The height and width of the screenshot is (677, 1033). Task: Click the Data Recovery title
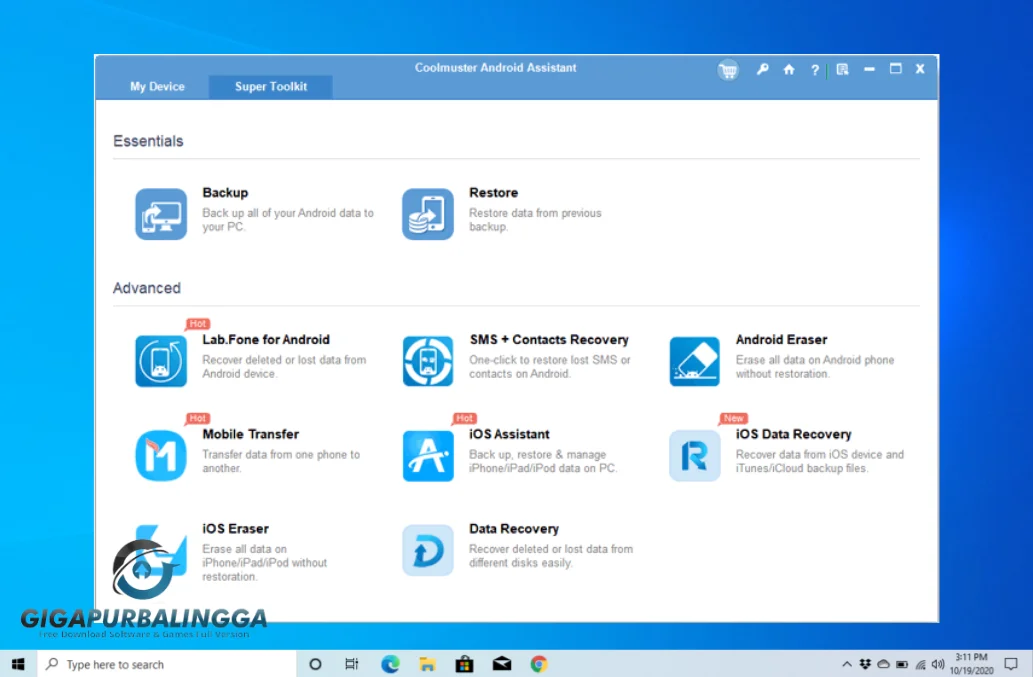pyautogui.click(x=514, y=529)
